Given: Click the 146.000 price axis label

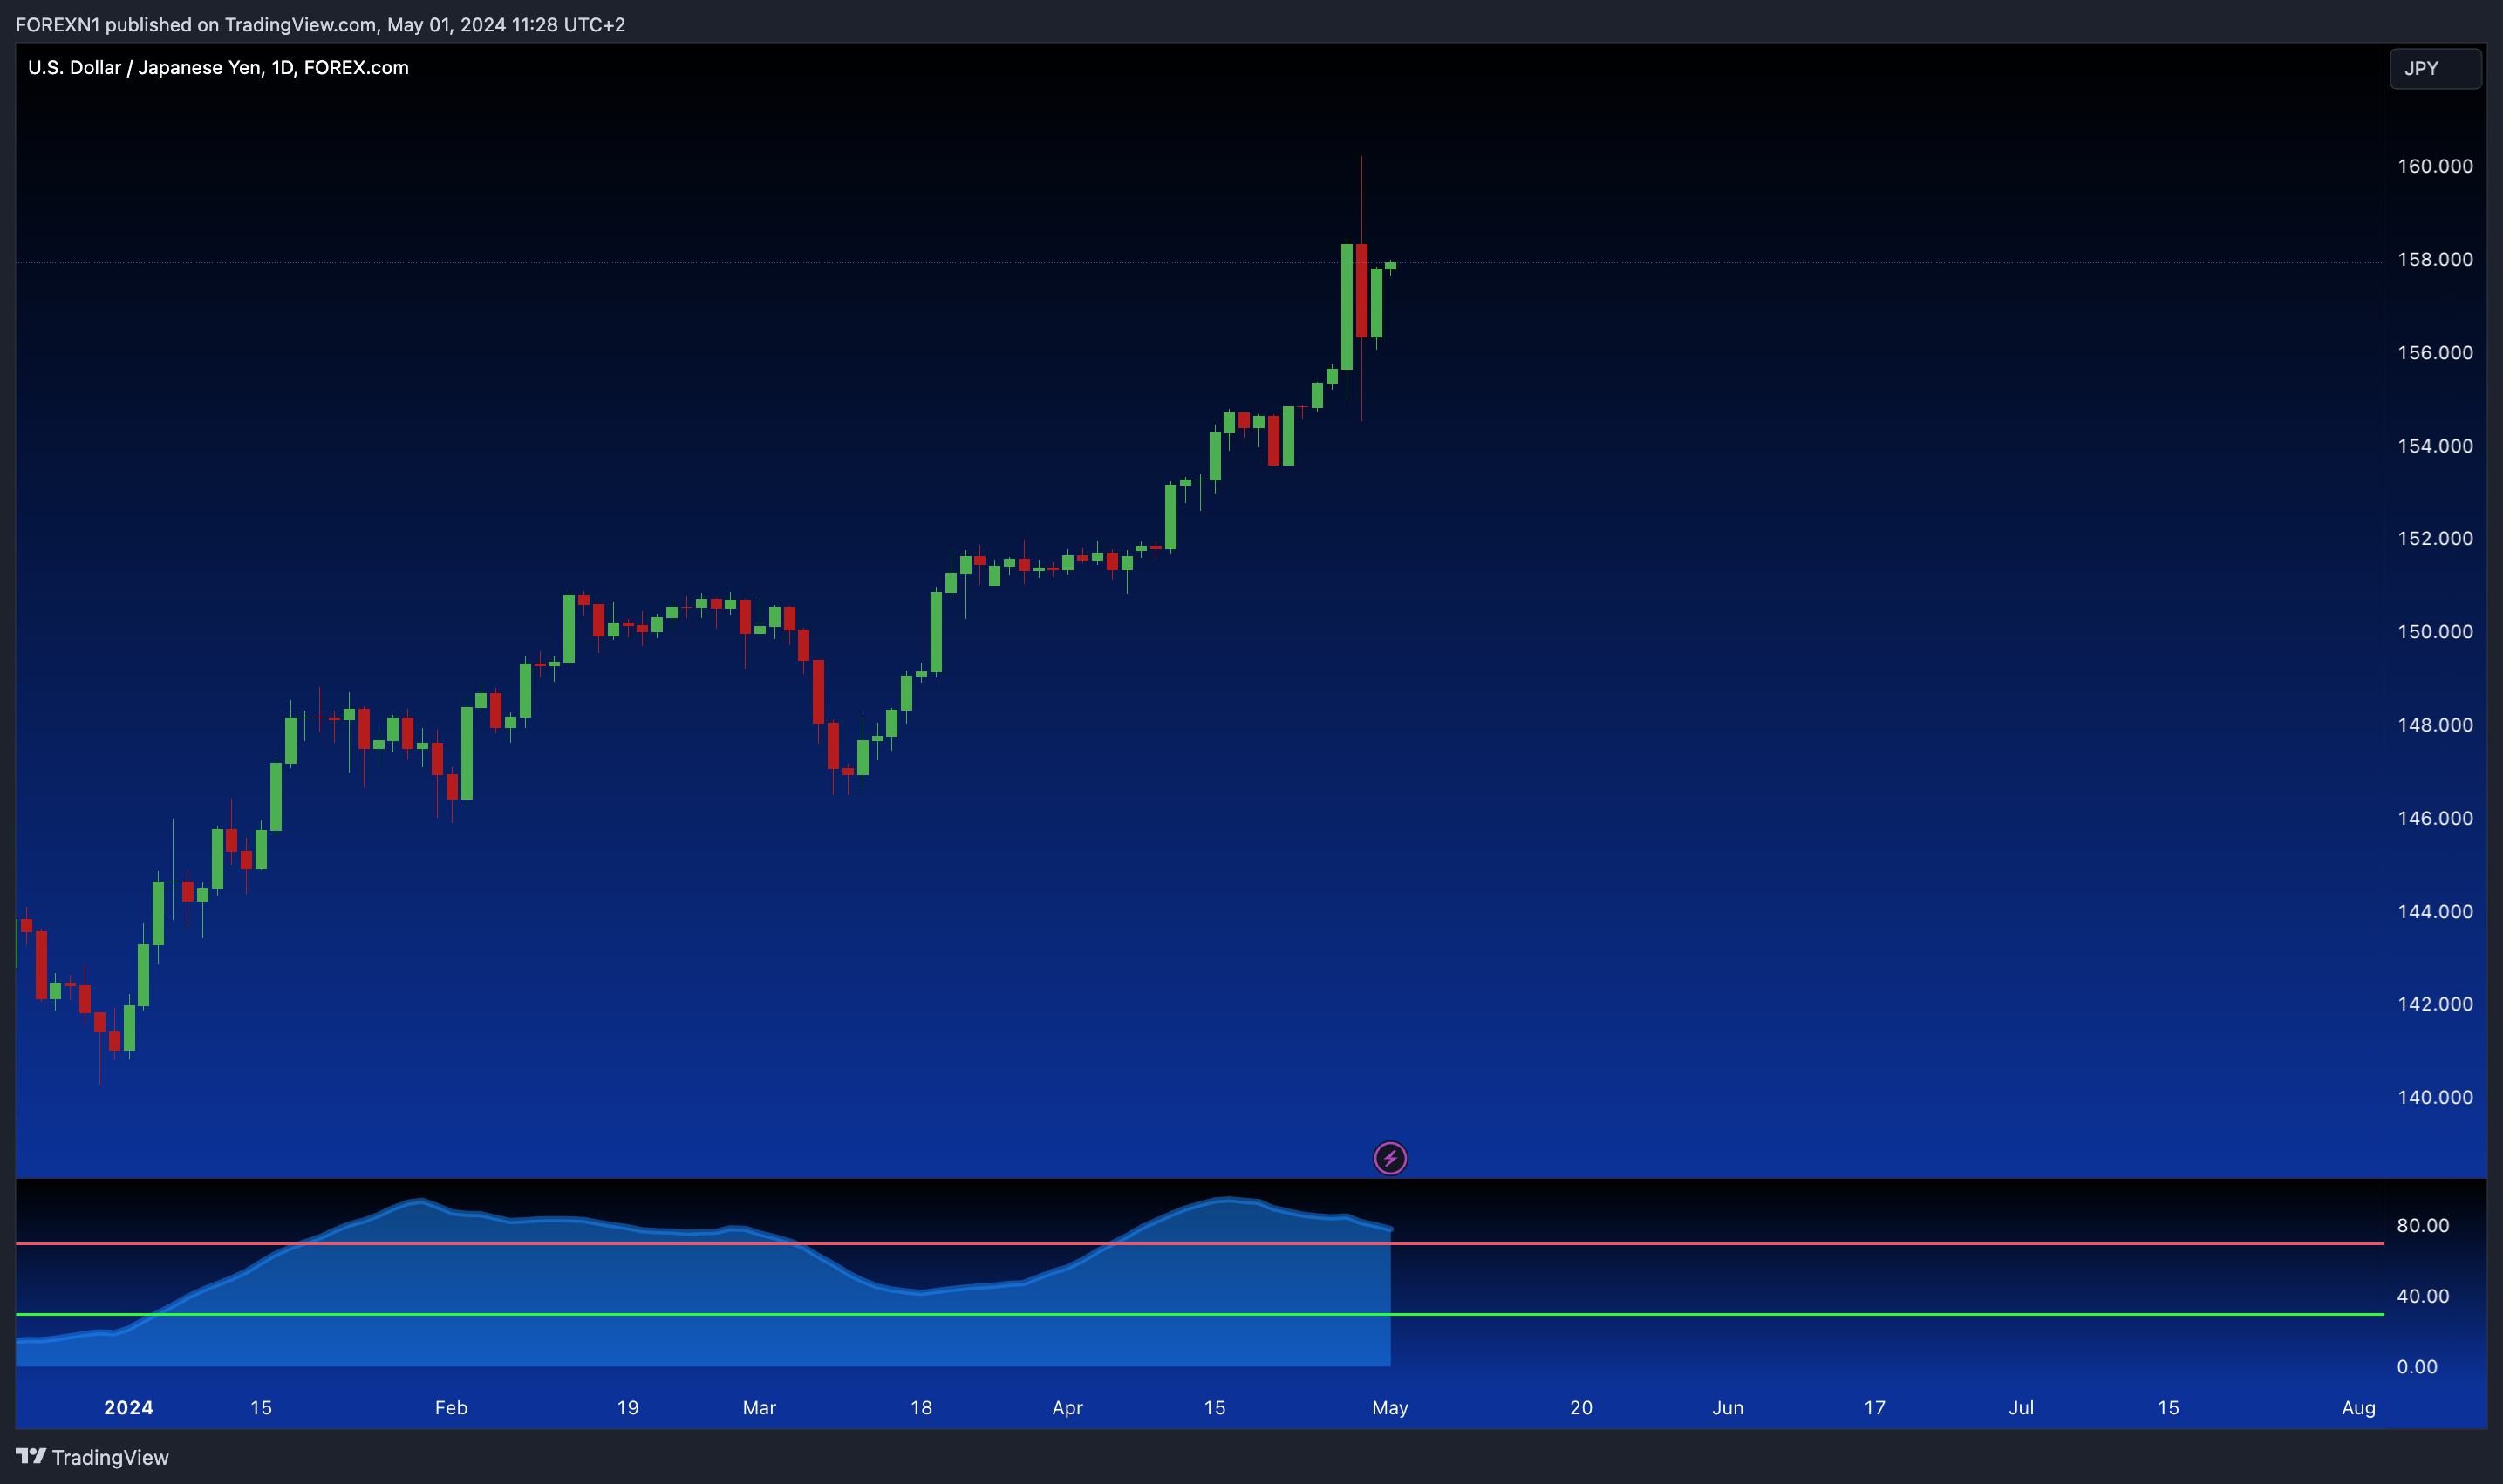Looking at the screenshot, I should pyautogui.click(x=2435, y=818).
